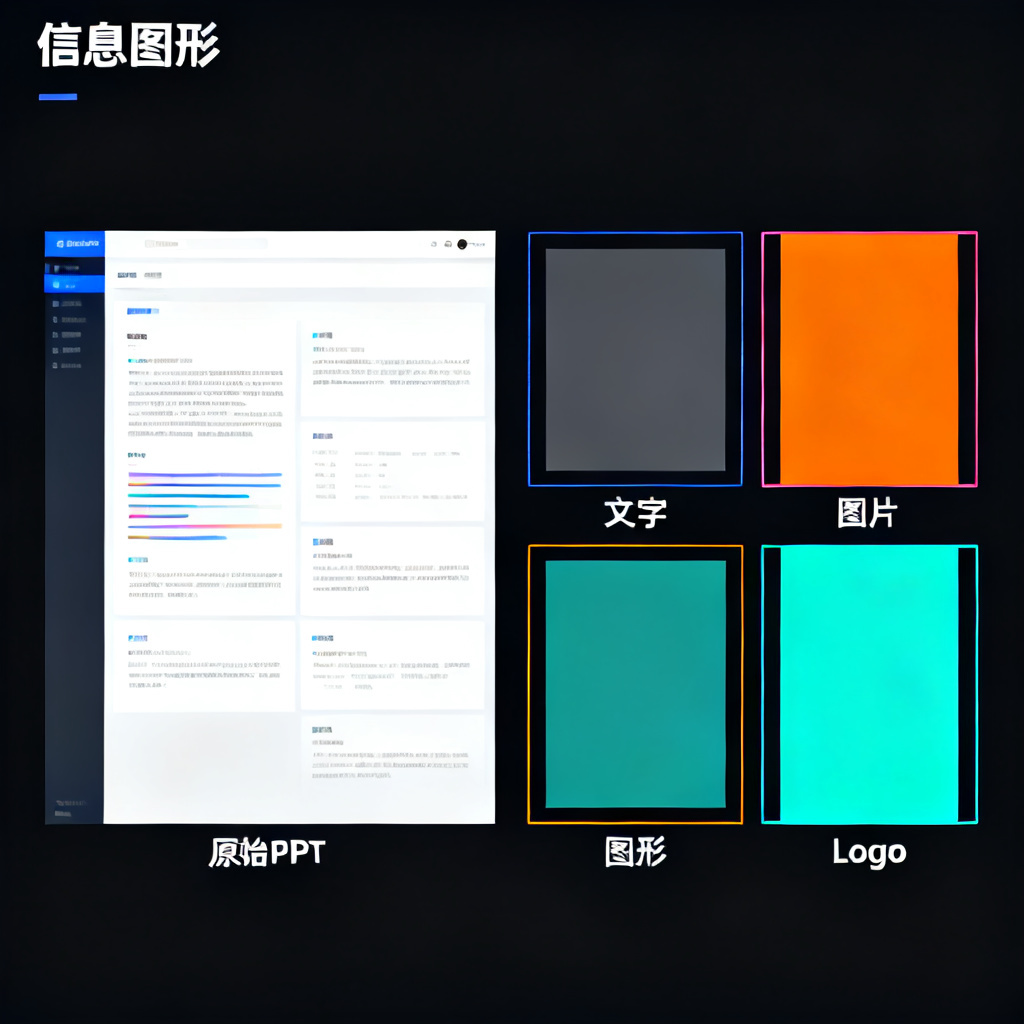Click the headset icon beside the avatar
The height and width of the screenshot is (1024, 1024).
pyautogui.click(x=448, y=244)
